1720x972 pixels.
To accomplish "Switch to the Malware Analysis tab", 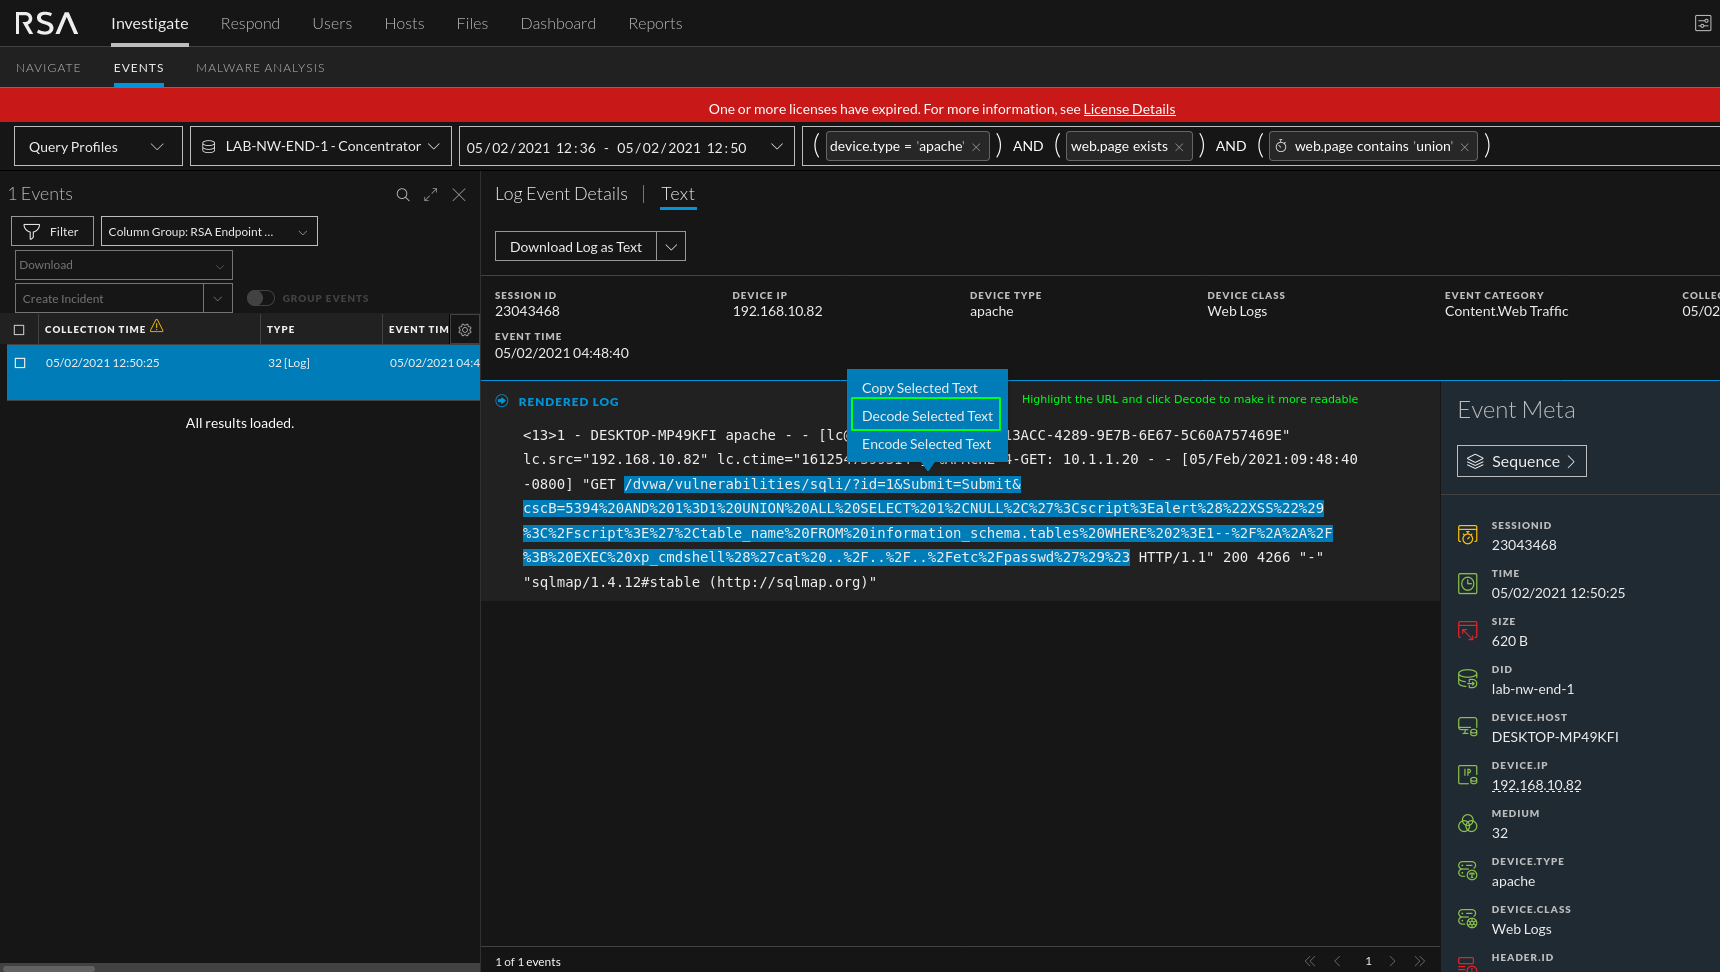I will (x=260, y=67).
